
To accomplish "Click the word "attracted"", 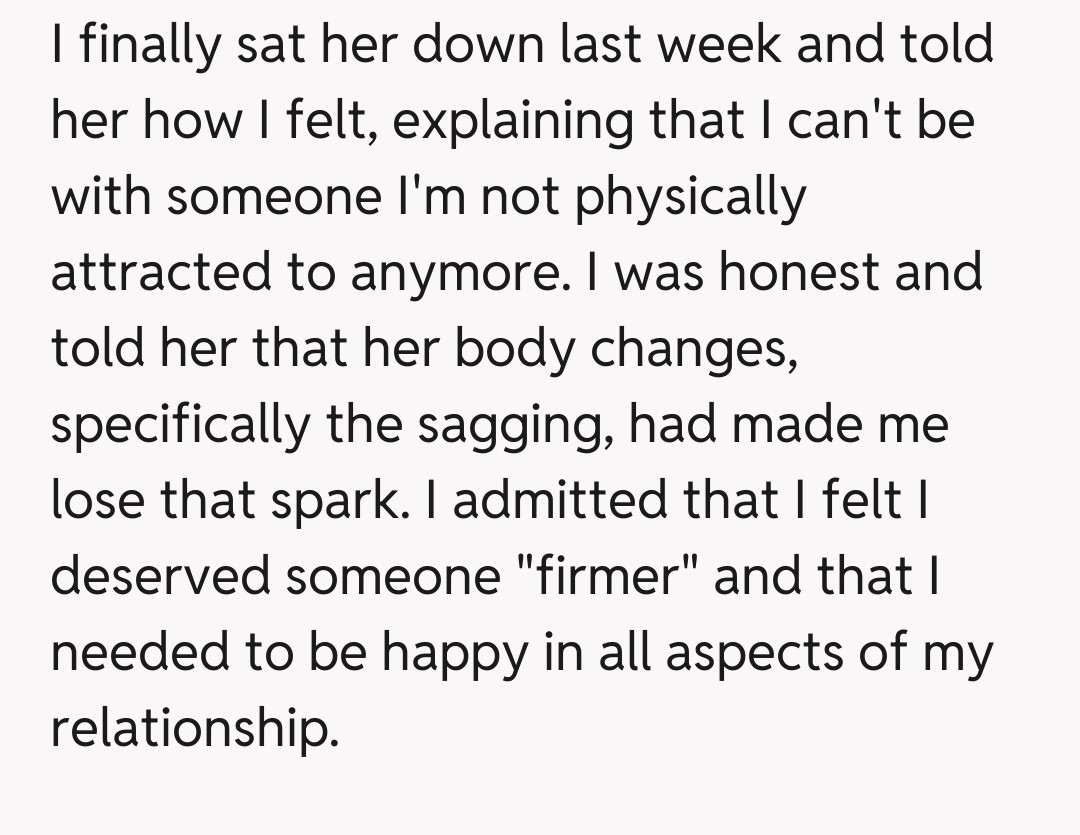I will click(158, 273).
